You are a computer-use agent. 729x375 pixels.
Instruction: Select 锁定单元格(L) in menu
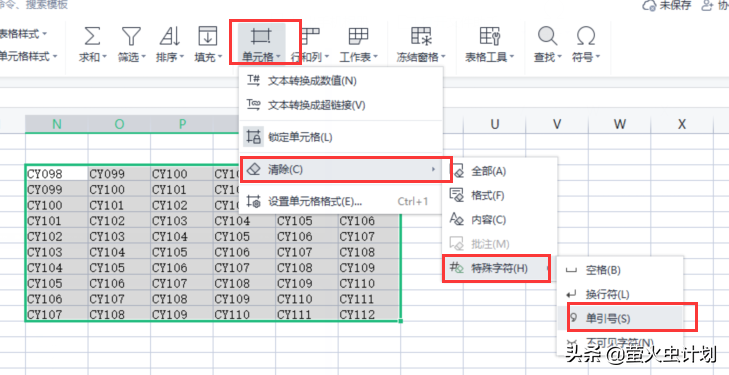340,137
